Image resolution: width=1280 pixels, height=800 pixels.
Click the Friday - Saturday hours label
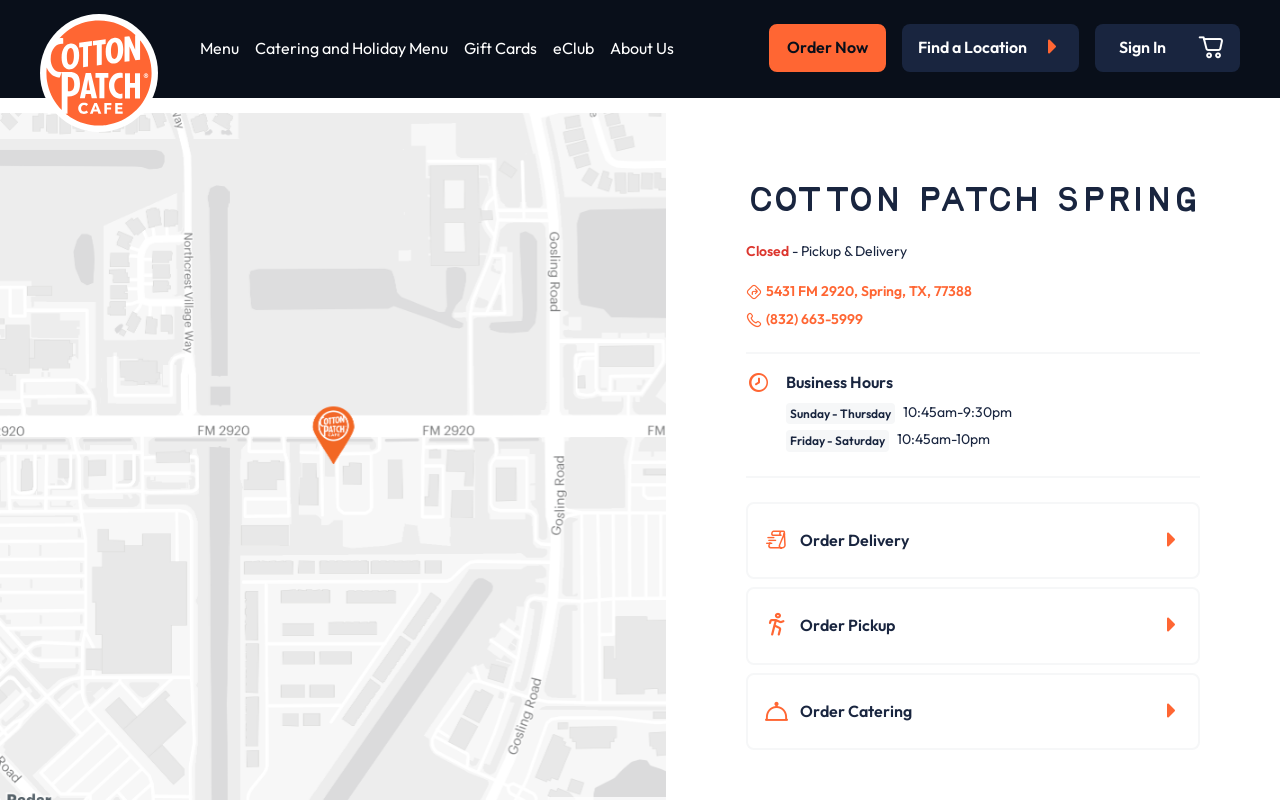click(837, 441)
